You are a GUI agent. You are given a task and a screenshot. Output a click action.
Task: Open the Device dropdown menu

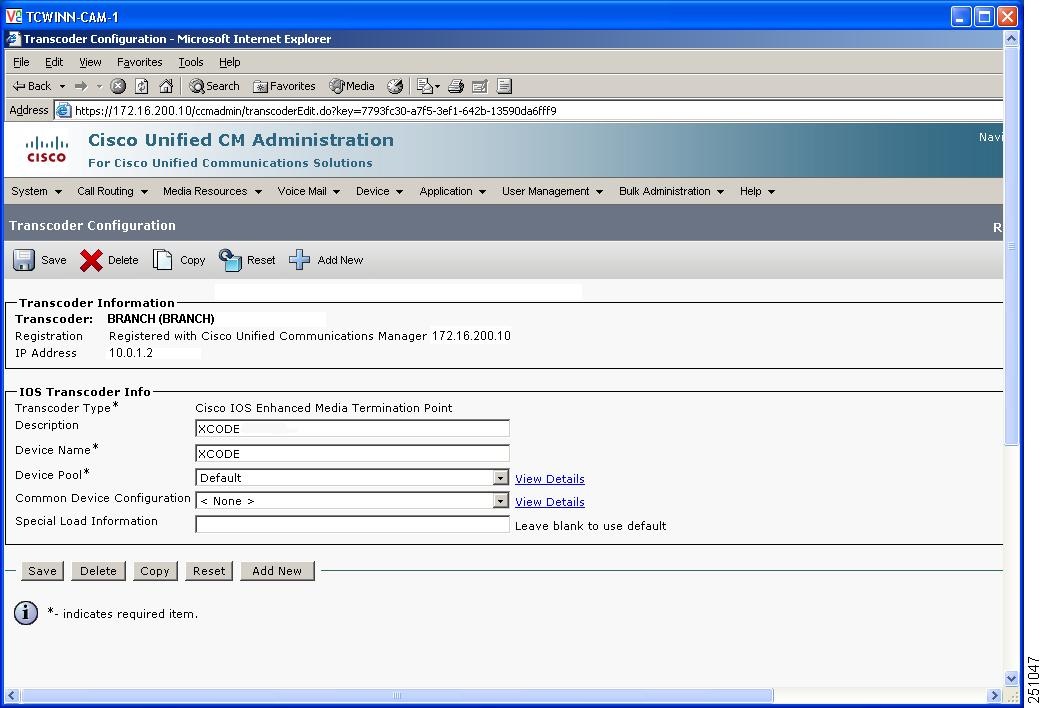click(x=379, y=191)
